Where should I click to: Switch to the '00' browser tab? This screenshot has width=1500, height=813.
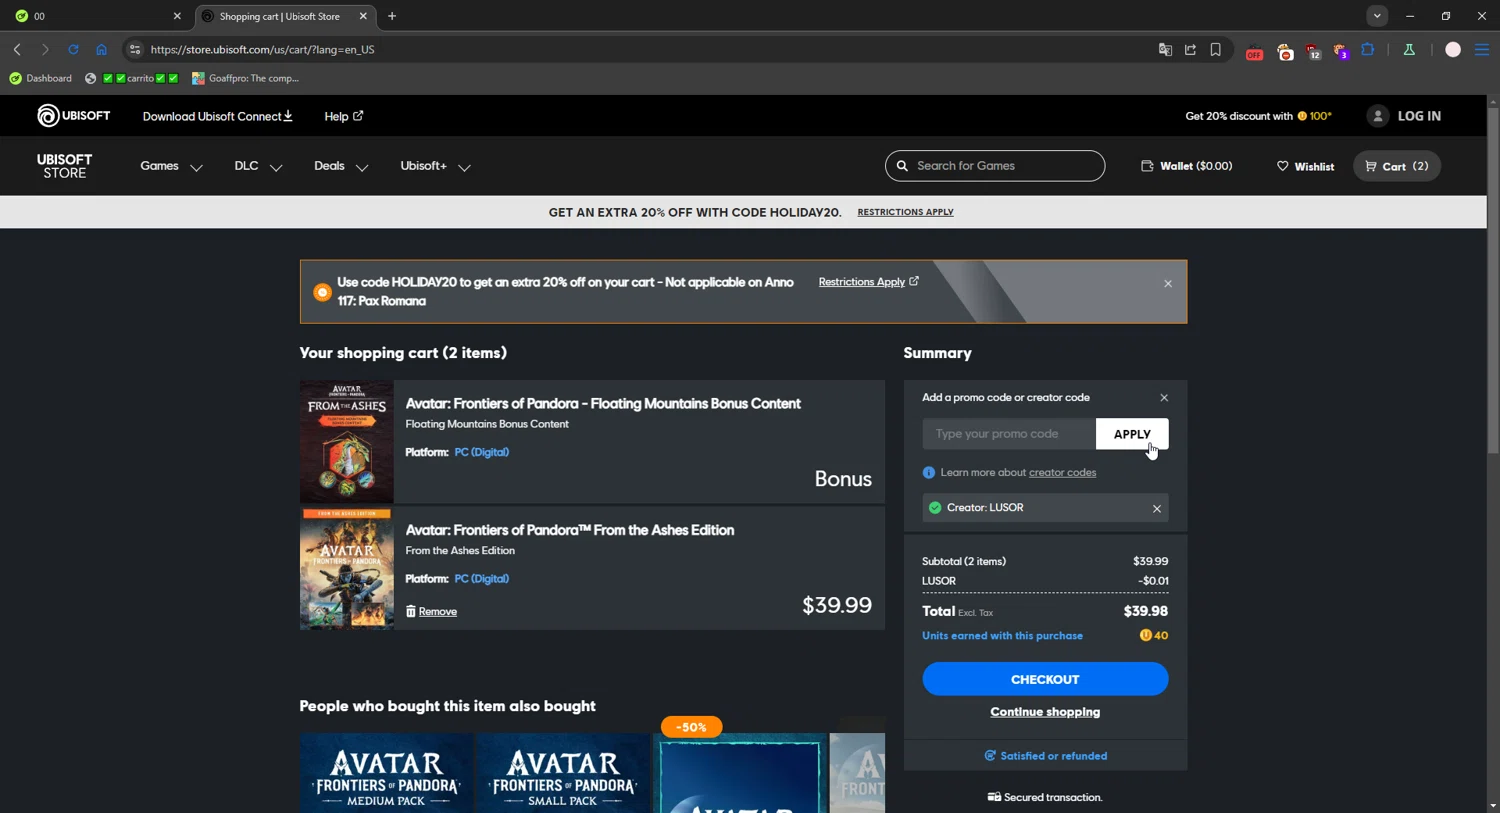(96, 16)
